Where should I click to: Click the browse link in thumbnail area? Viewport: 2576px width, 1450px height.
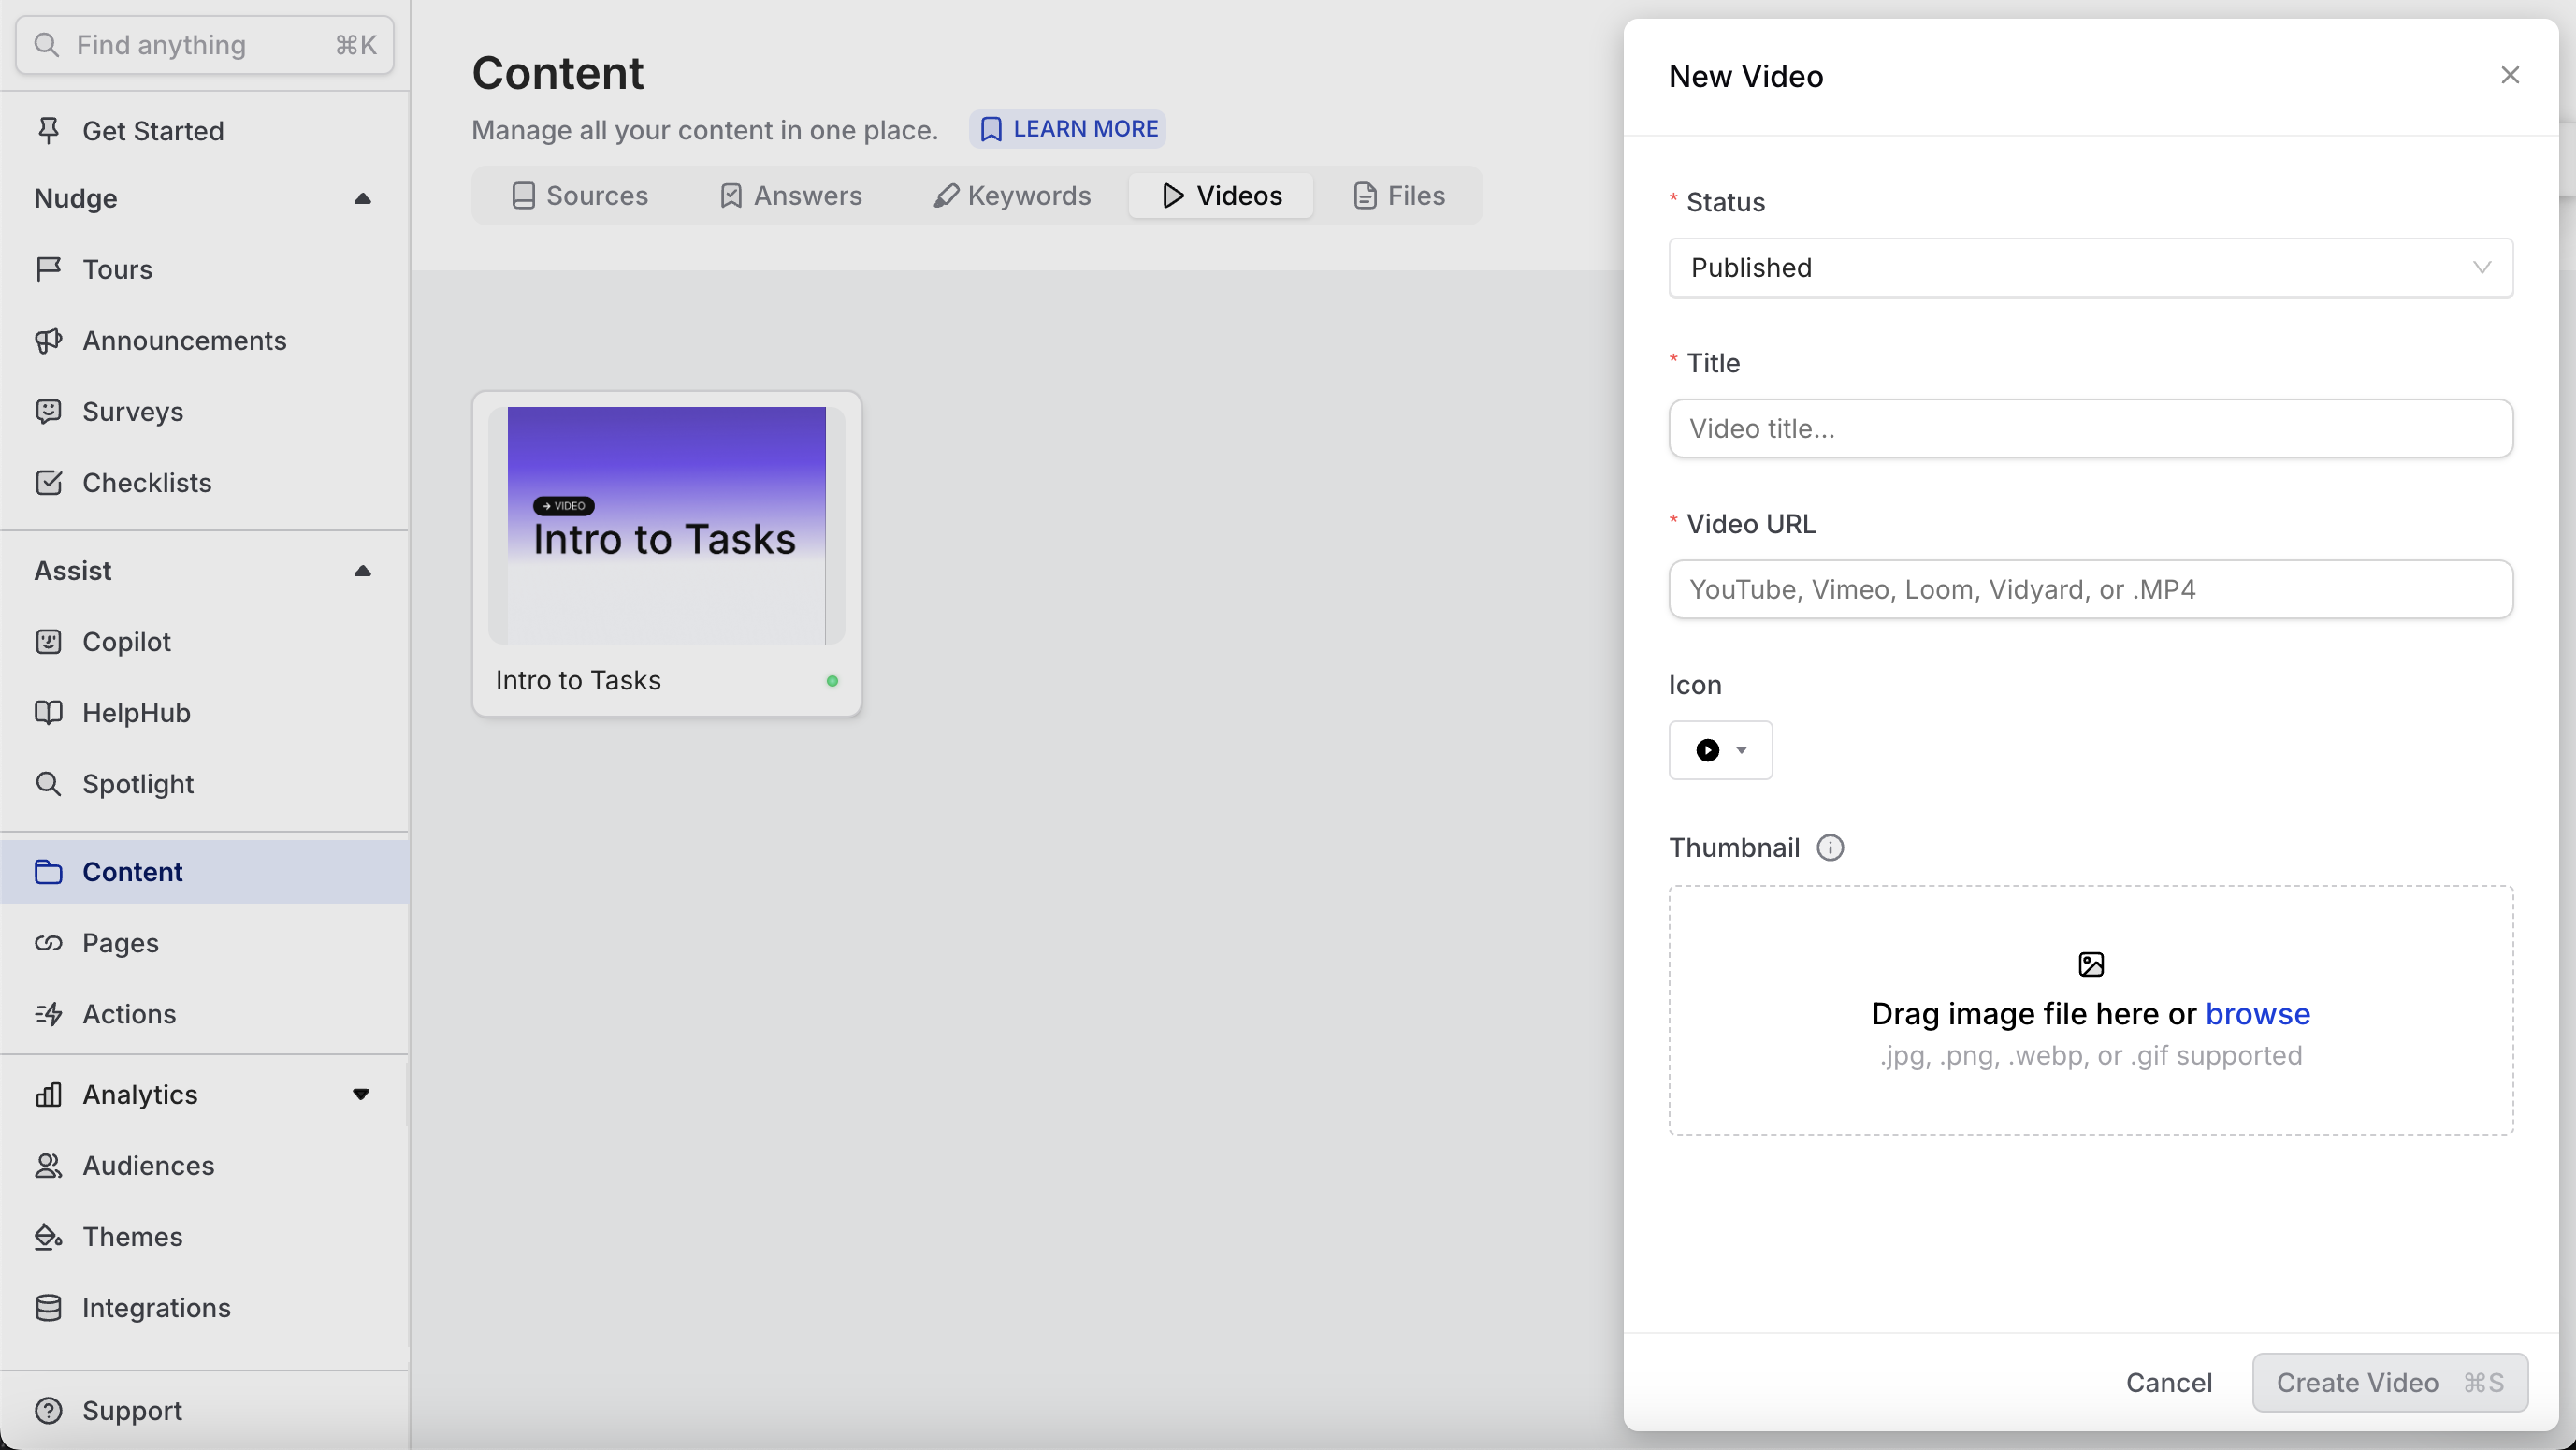point(2257,1014)
